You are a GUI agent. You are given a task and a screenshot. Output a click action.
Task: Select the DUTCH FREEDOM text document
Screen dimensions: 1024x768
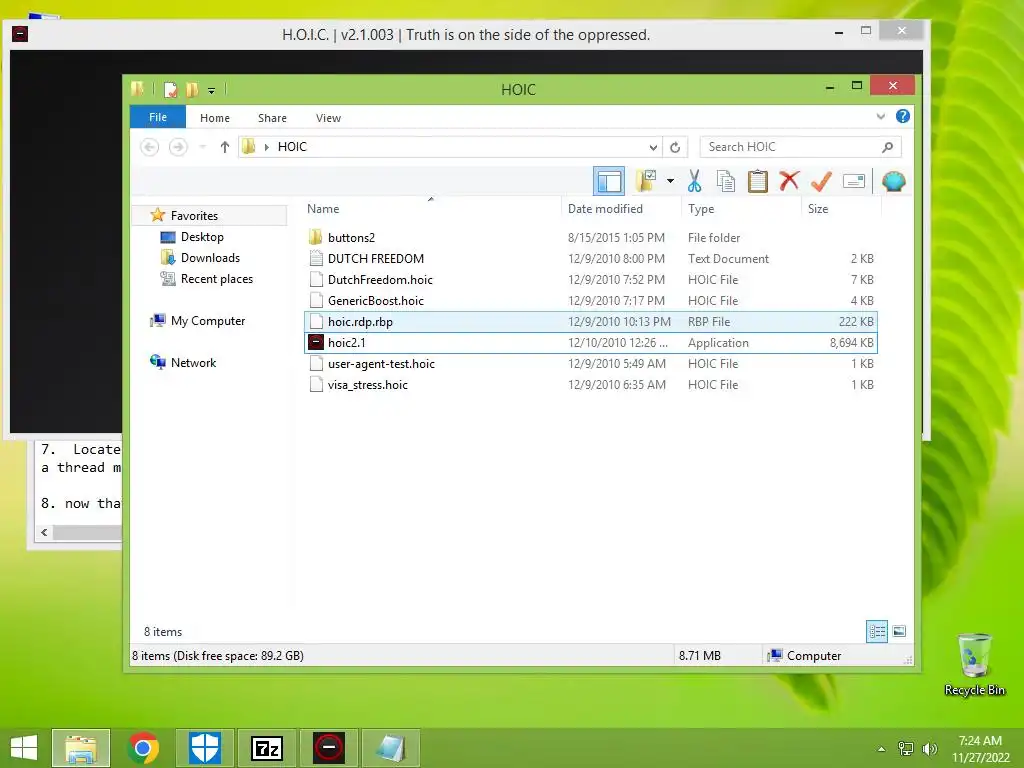[590, 259]
